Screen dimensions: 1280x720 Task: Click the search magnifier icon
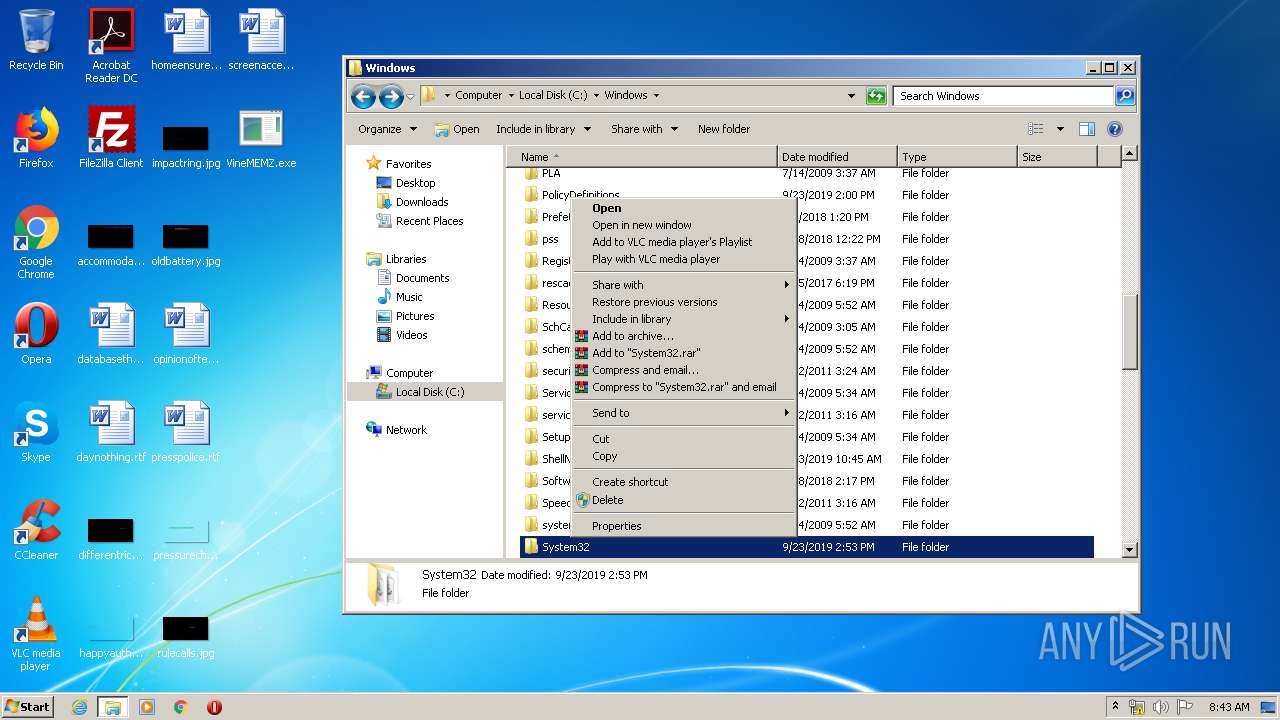coord(1125,96)
